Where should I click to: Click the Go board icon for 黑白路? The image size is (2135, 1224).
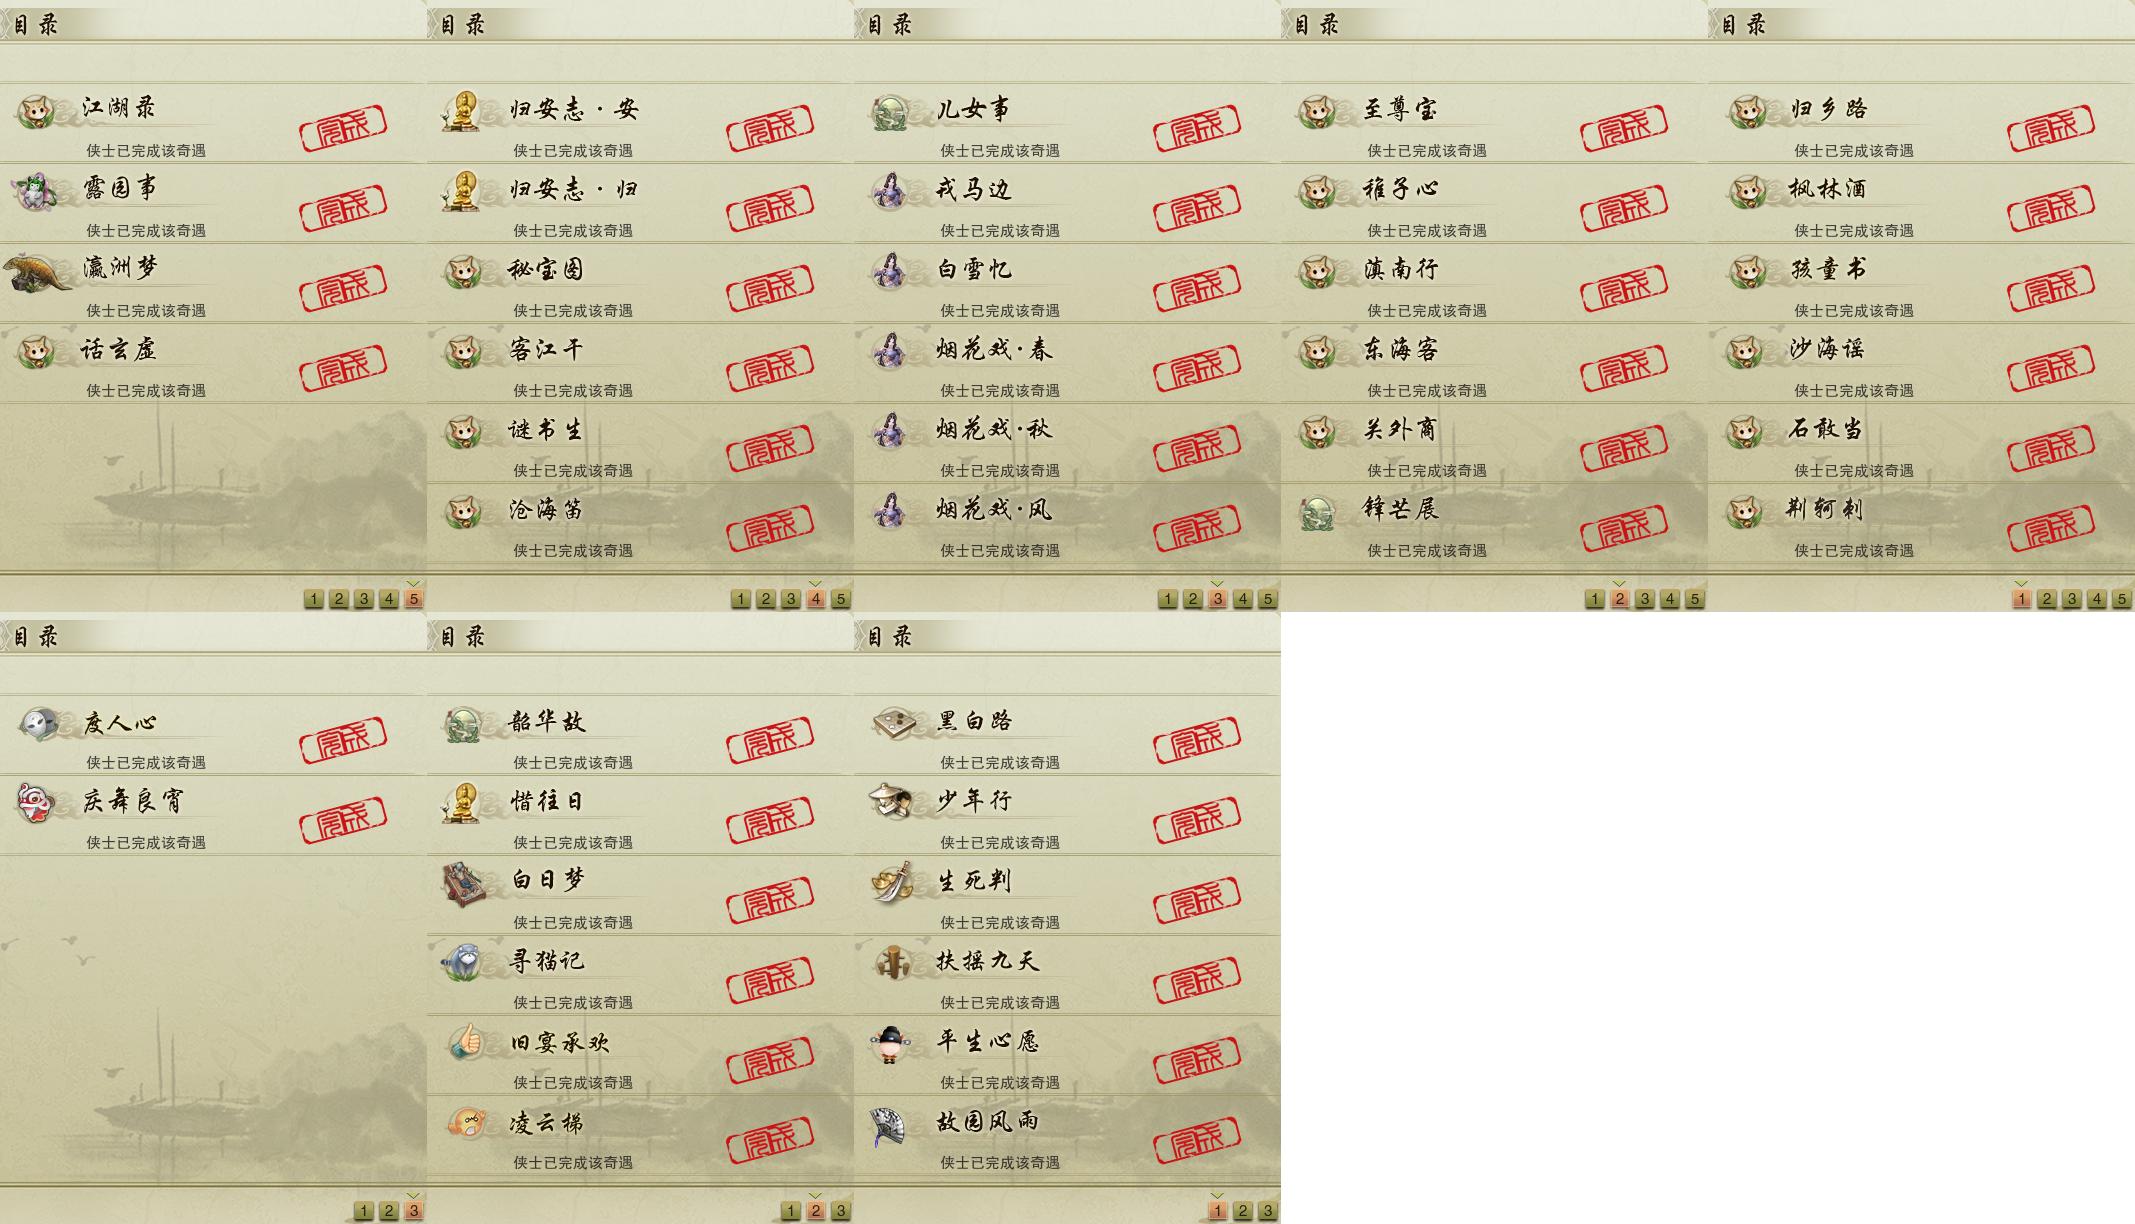point(893,723)
